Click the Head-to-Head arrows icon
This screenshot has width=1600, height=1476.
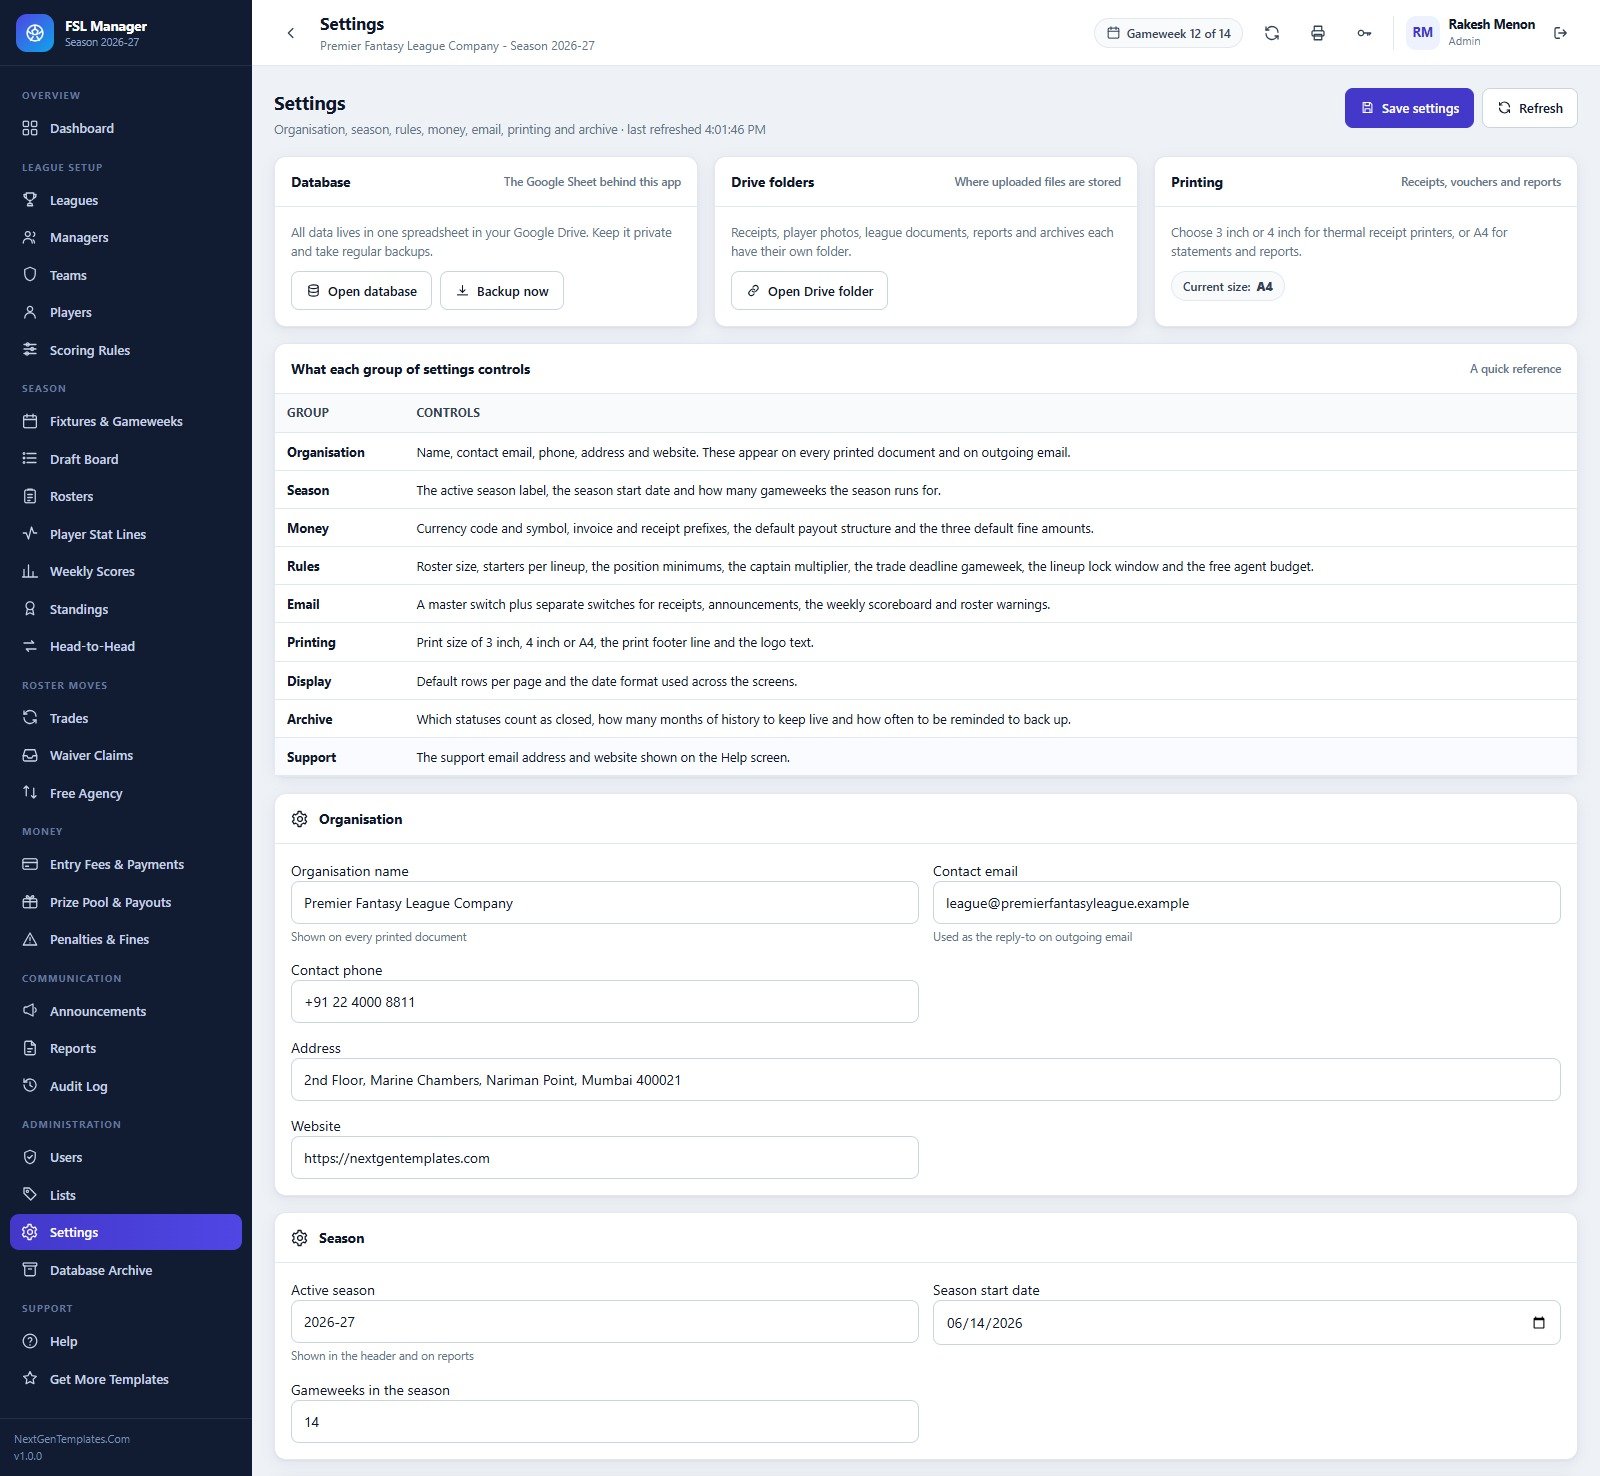coord(30,646)
